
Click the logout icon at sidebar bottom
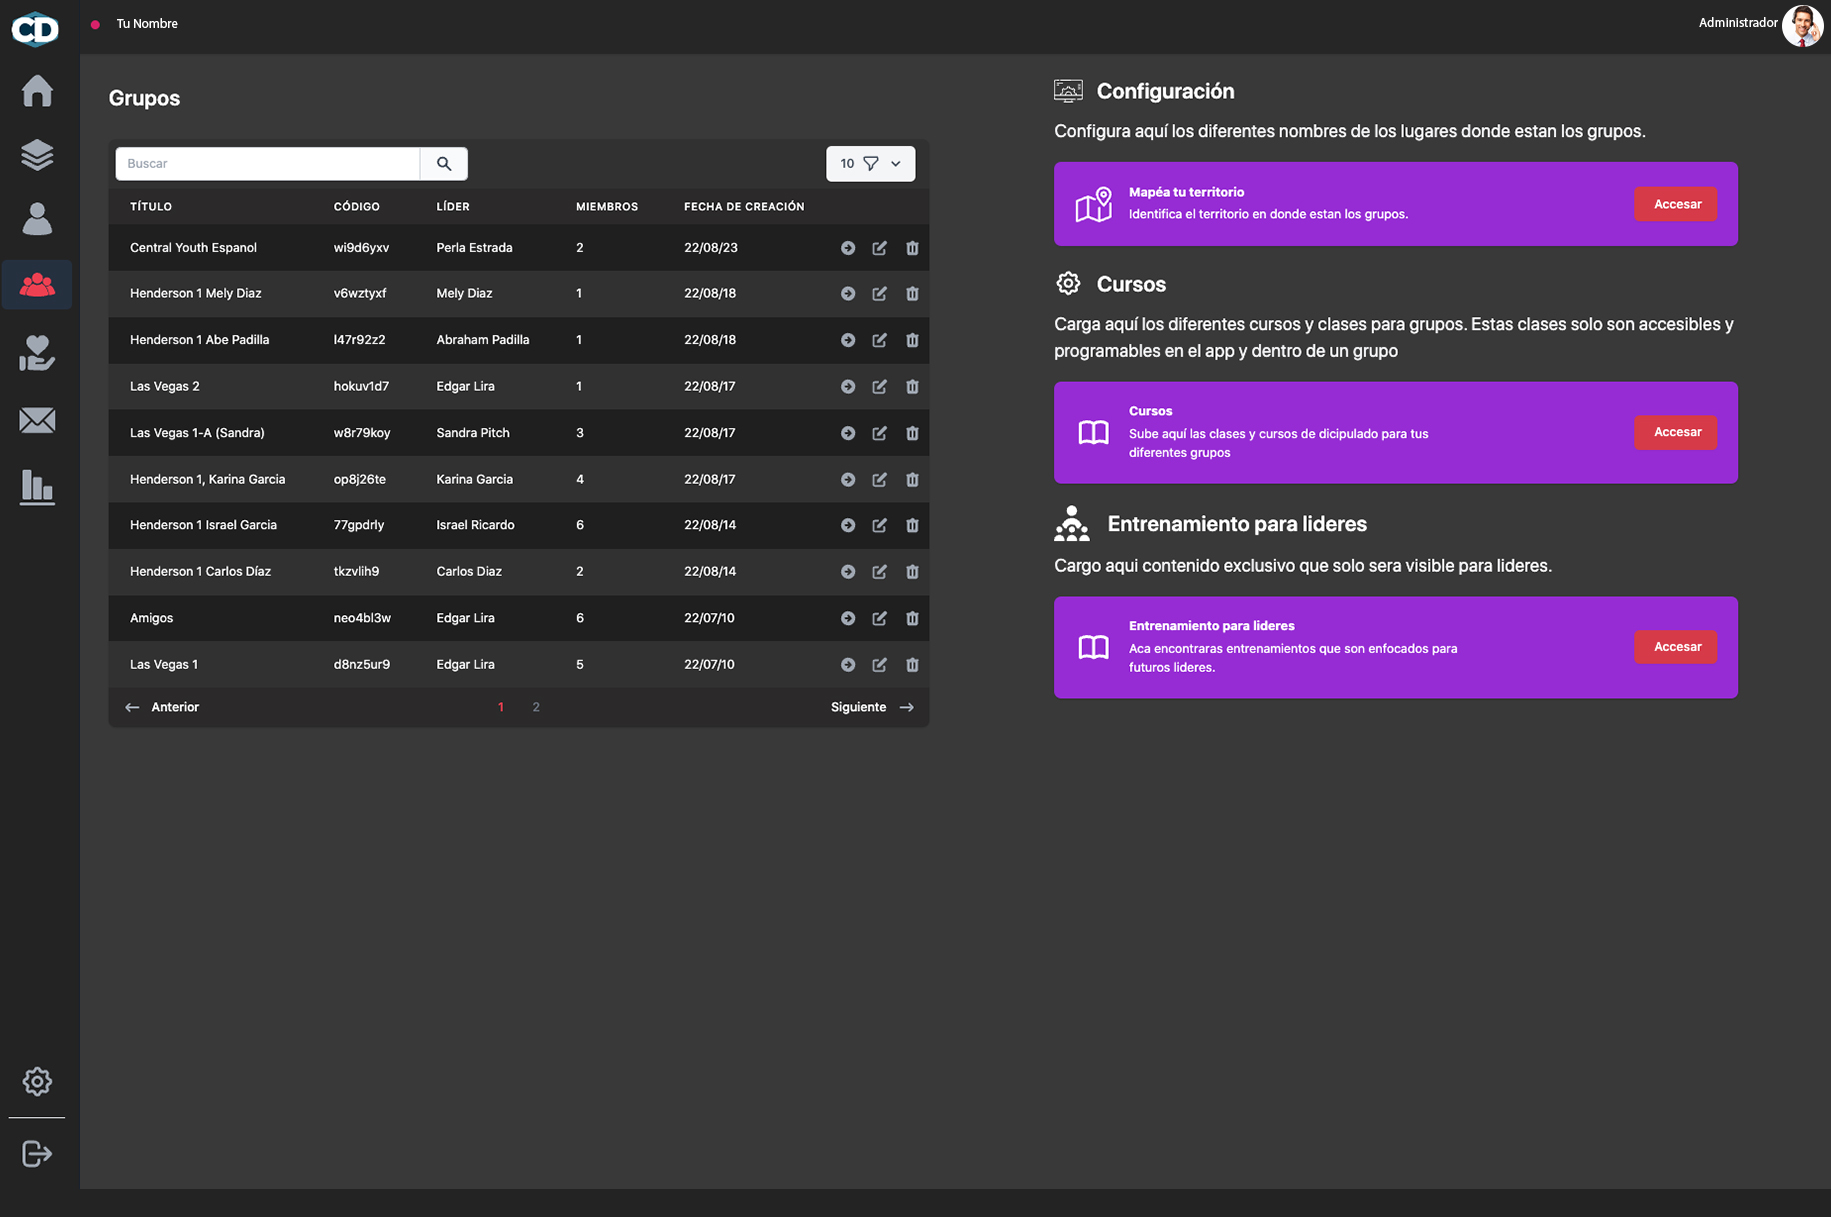click(37, 1153)
